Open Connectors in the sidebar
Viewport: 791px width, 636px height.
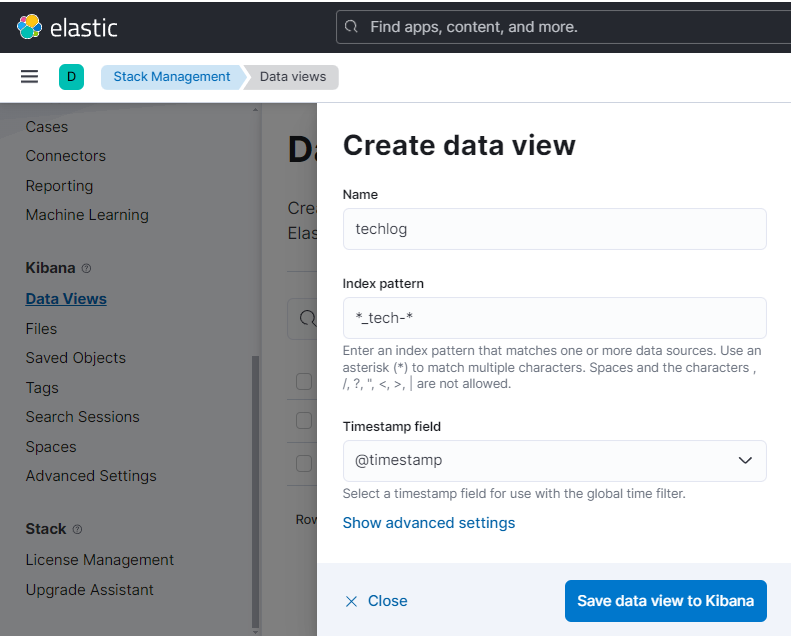click(66, 156)
